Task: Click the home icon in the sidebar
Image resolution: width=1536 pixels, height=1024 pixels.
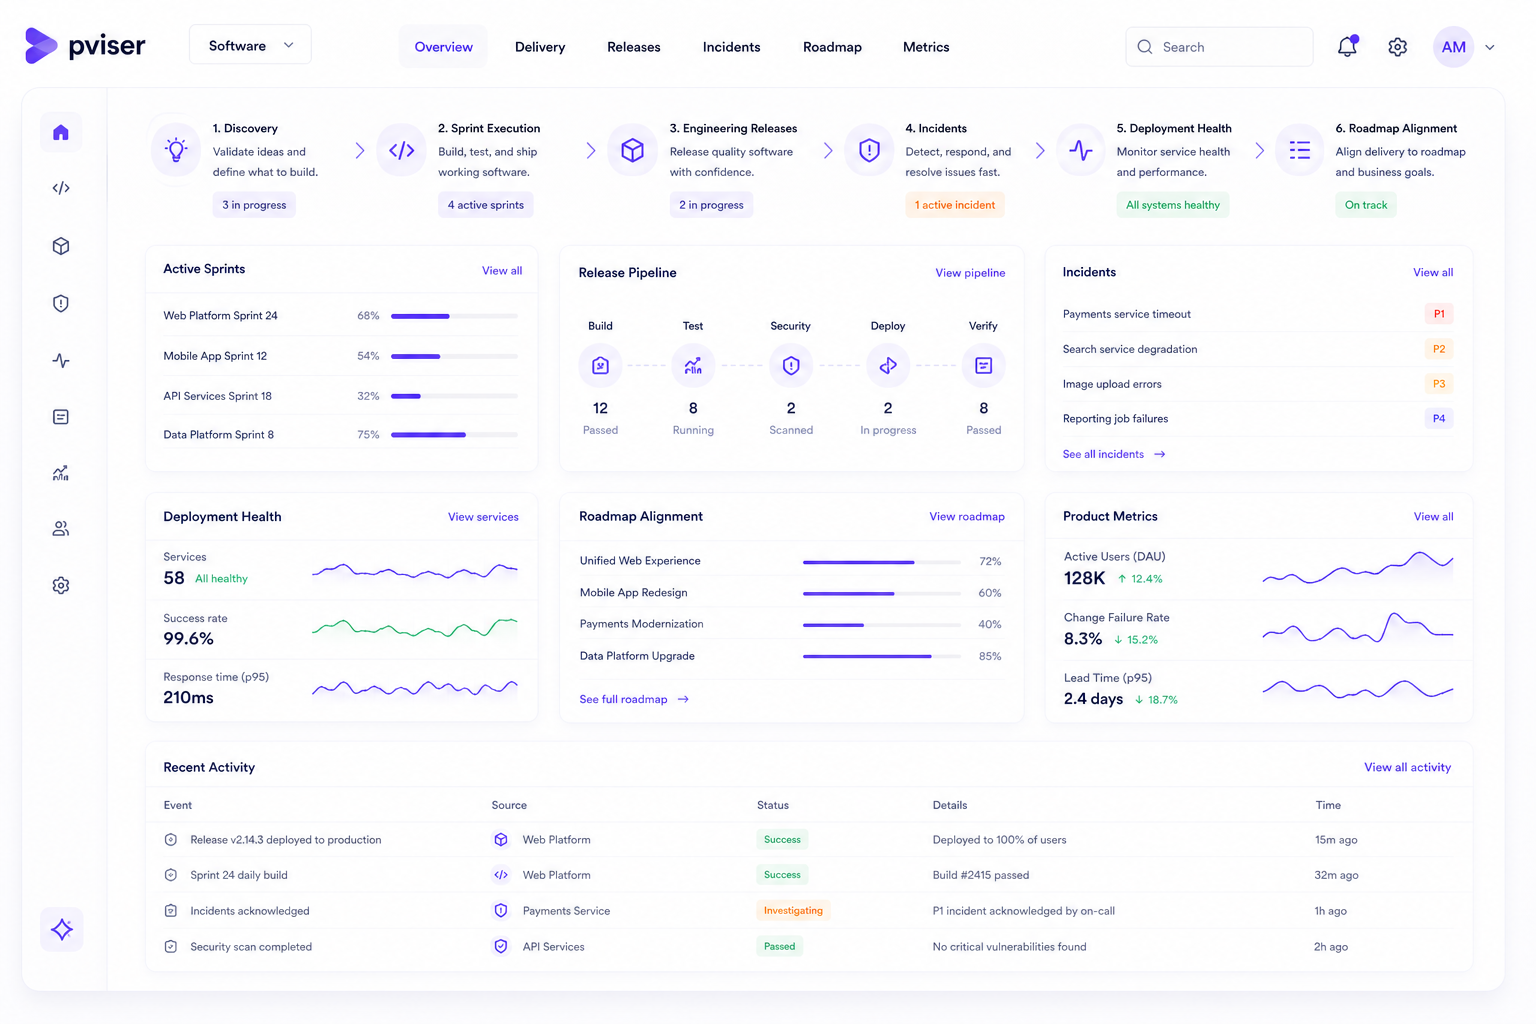Action: [61, 132]
